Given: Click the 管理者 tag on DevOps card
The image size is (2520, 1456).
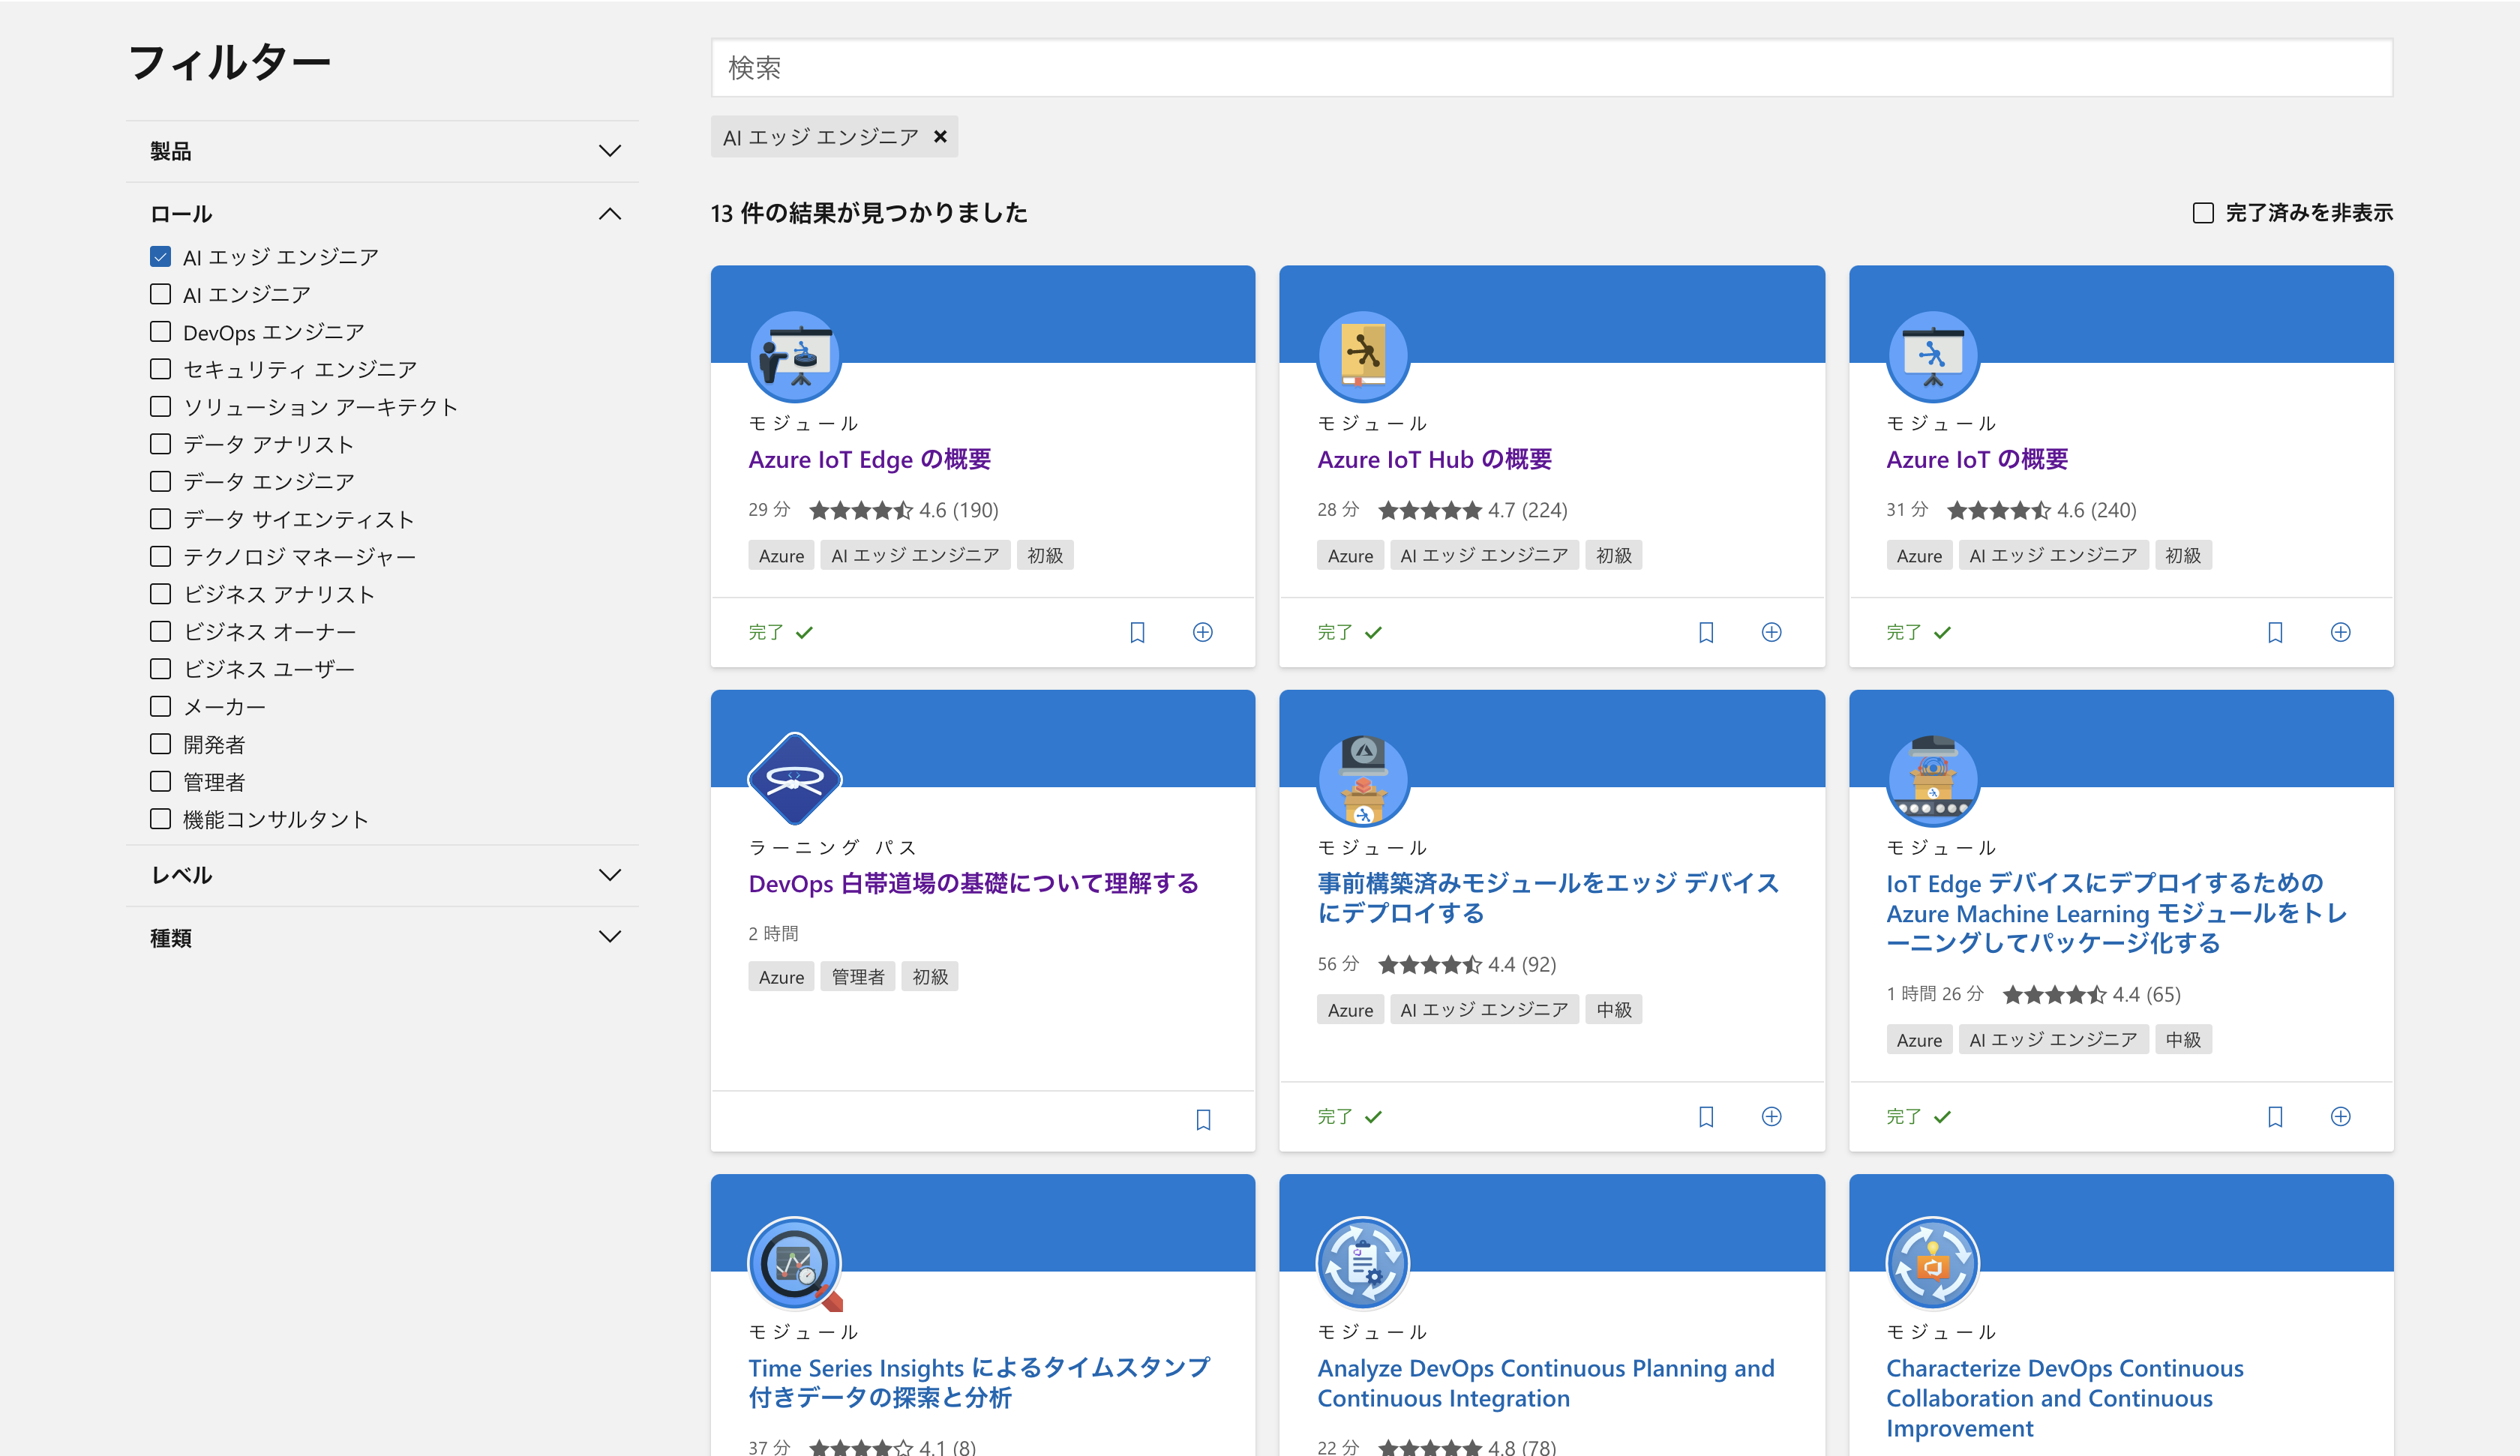Looking at the screenshot, I should pyautogui.click(x=857, y=977).
